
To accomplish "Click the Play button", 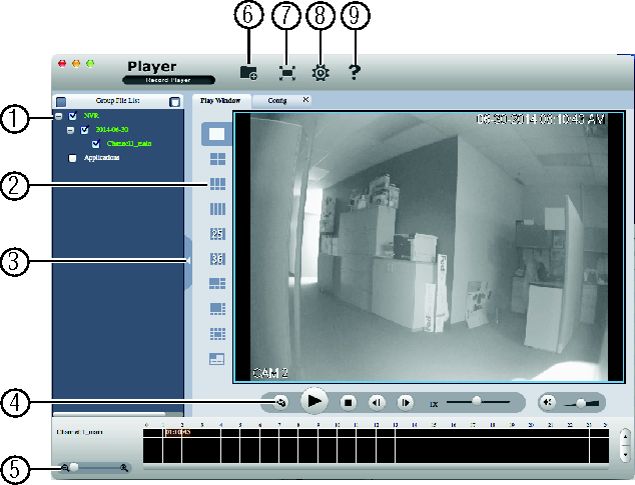I will 314,401.
